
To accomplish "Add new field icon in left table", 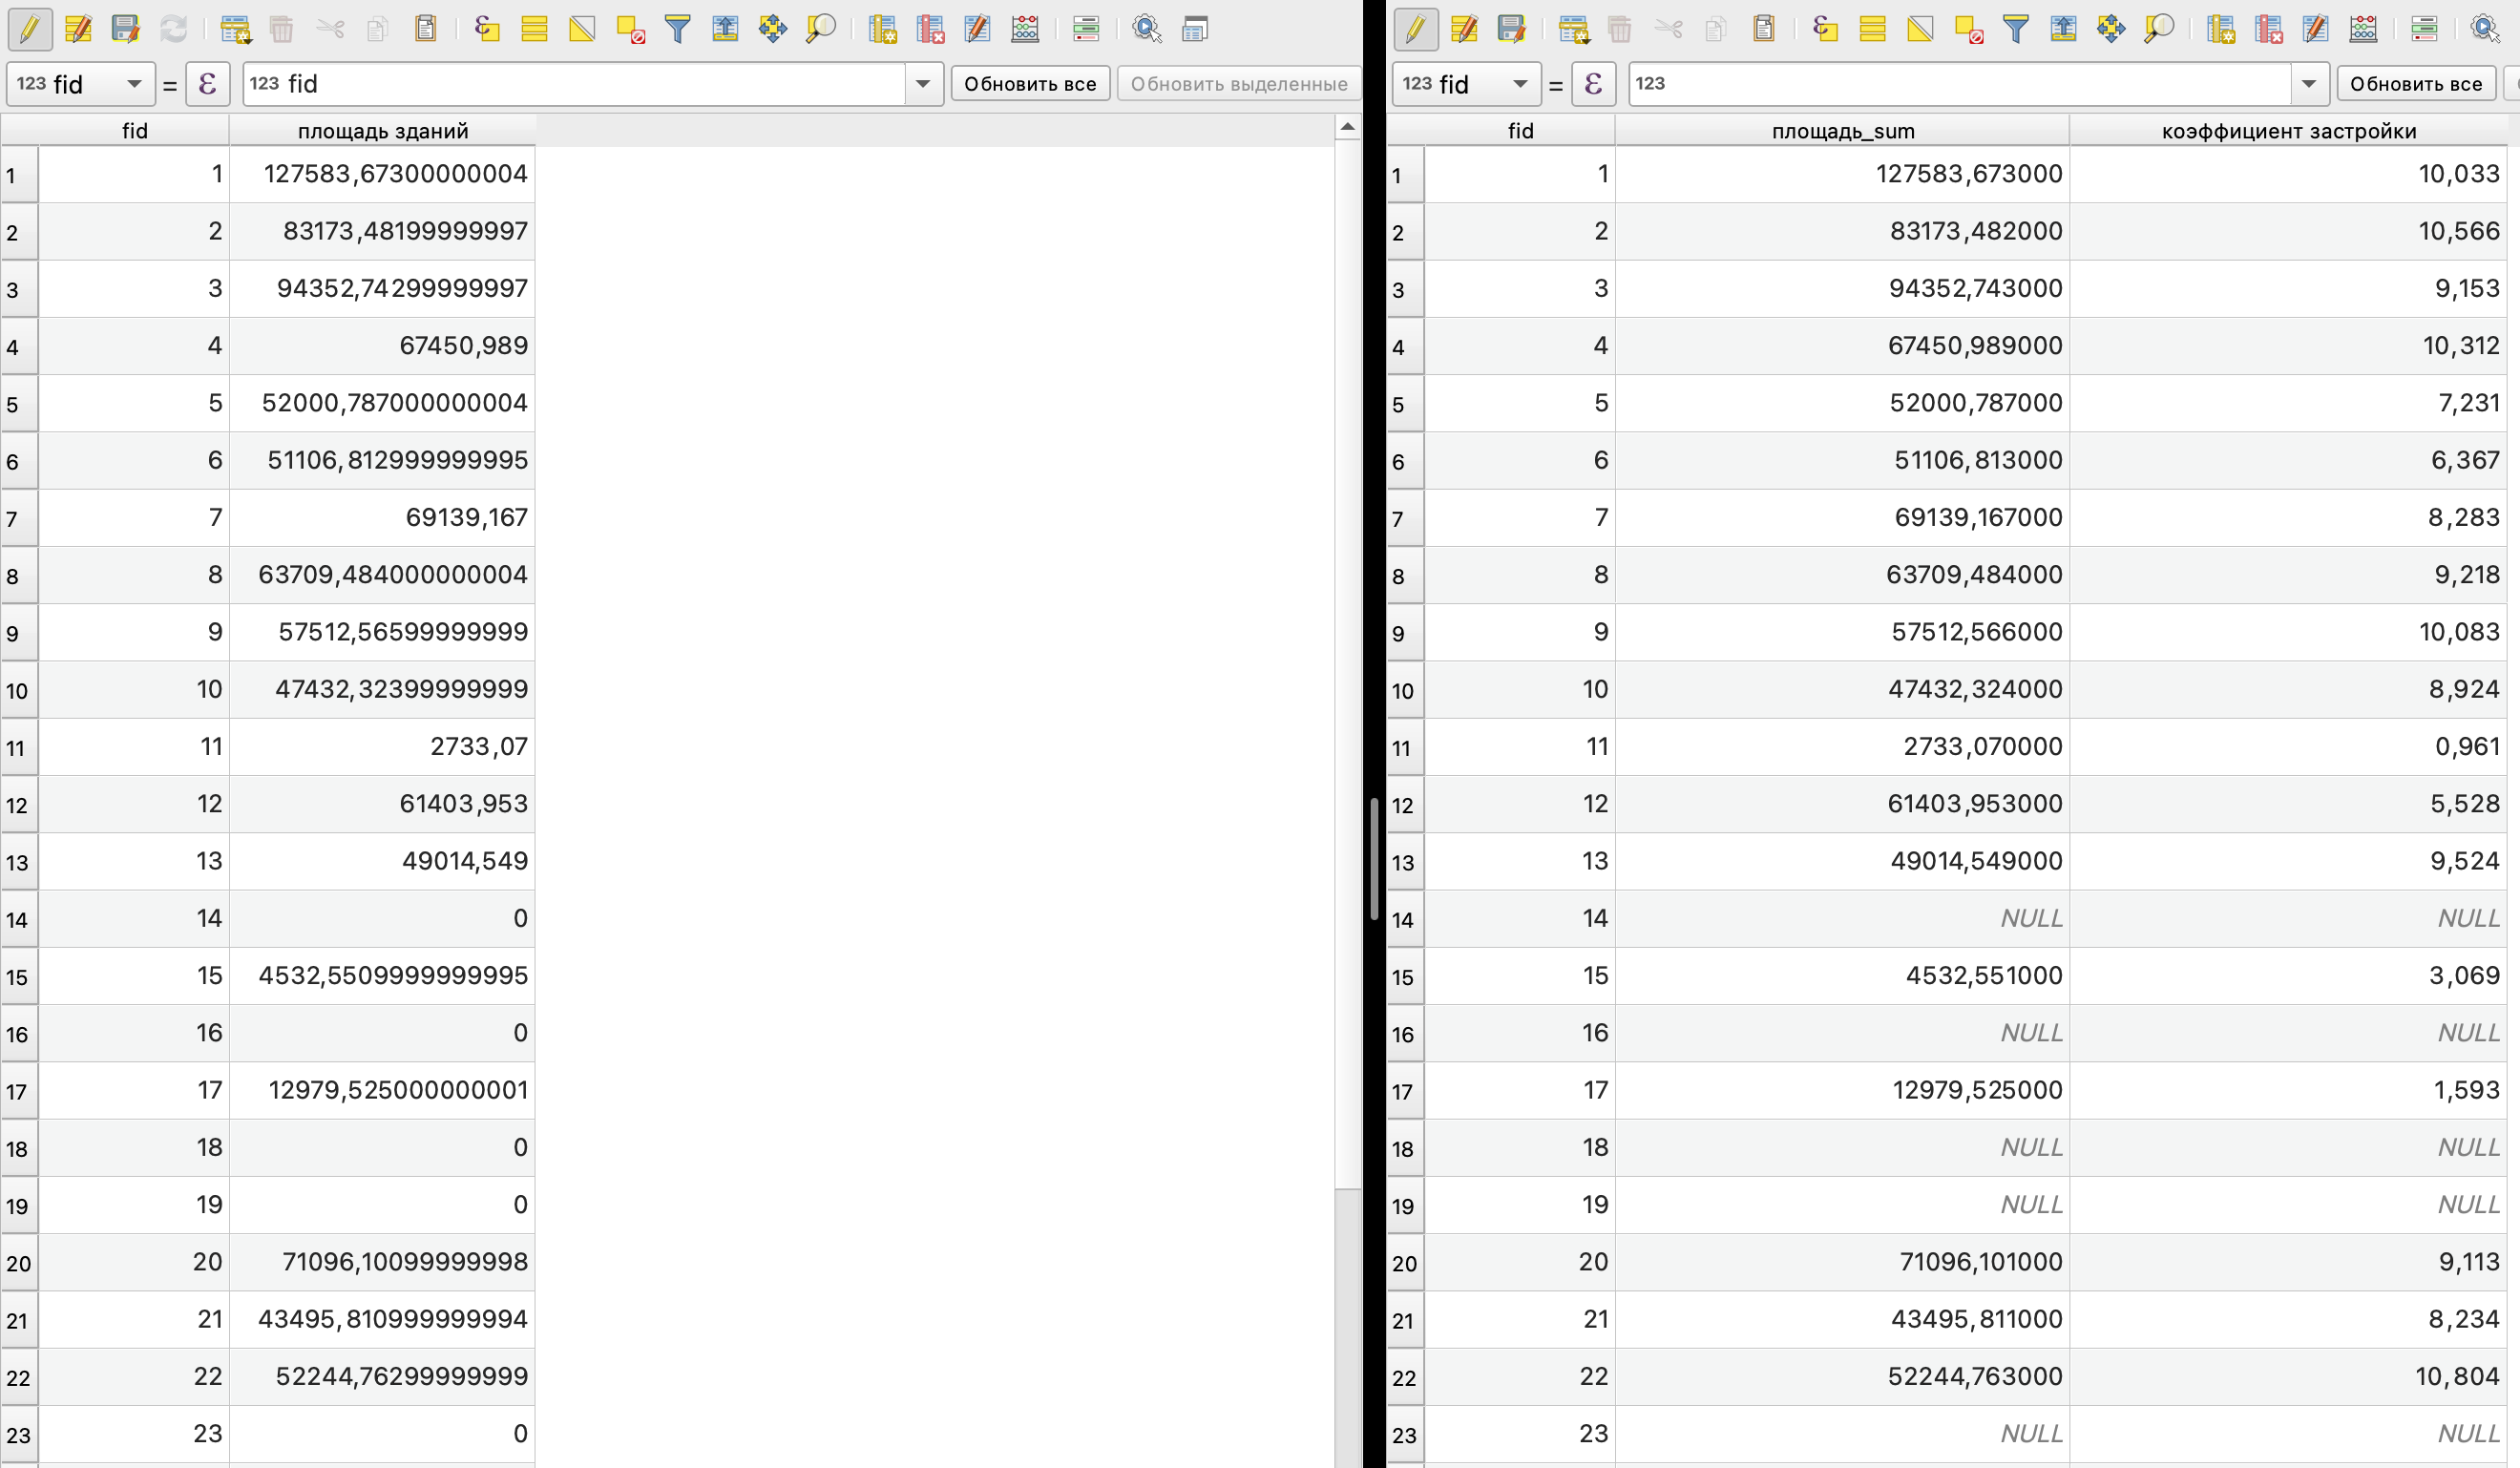I will (x=882, y=29).
